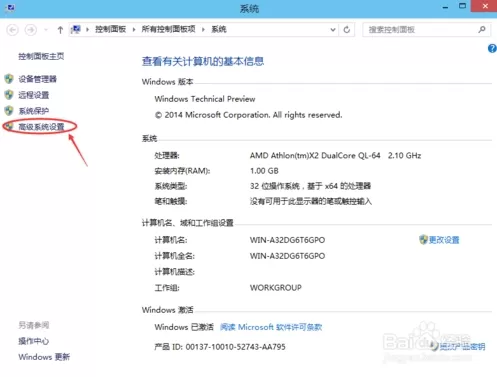Open 设备管理器 from sidebar
Image resolution: width=497 pixels, height=377 pixels.
[37, 79]
